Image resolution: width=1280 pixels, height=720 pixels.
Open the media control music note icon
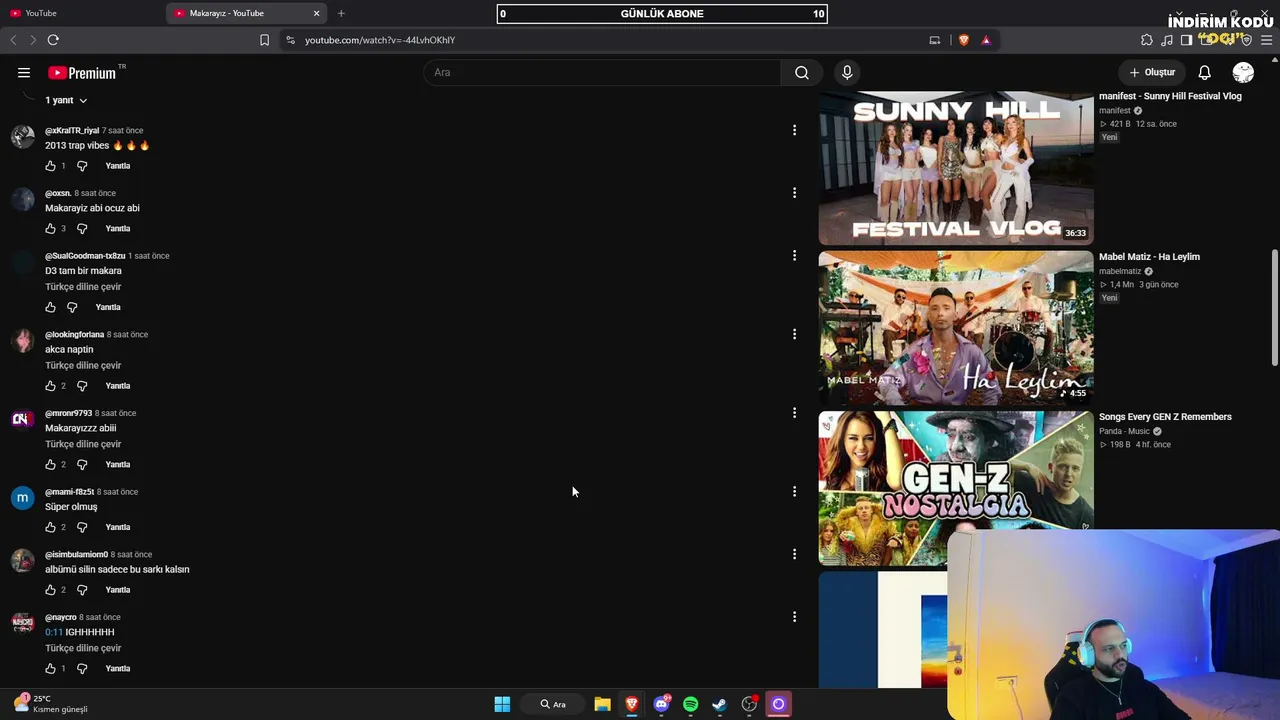1167,40
